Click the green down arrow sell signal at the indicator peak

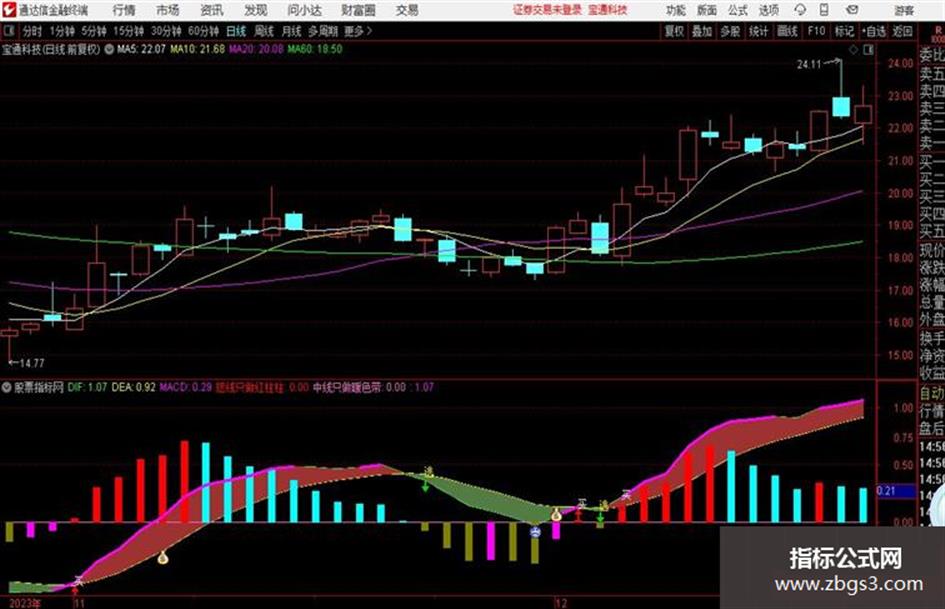(425, 486)
